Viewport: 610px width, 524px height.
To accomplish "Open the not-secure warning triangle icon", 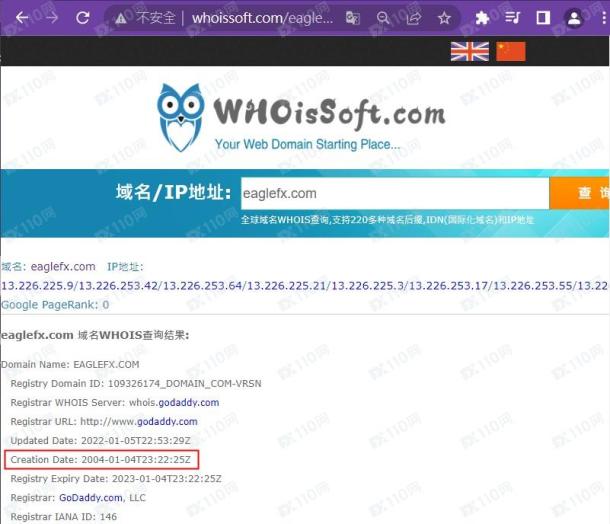I will [x=121, y=18].
